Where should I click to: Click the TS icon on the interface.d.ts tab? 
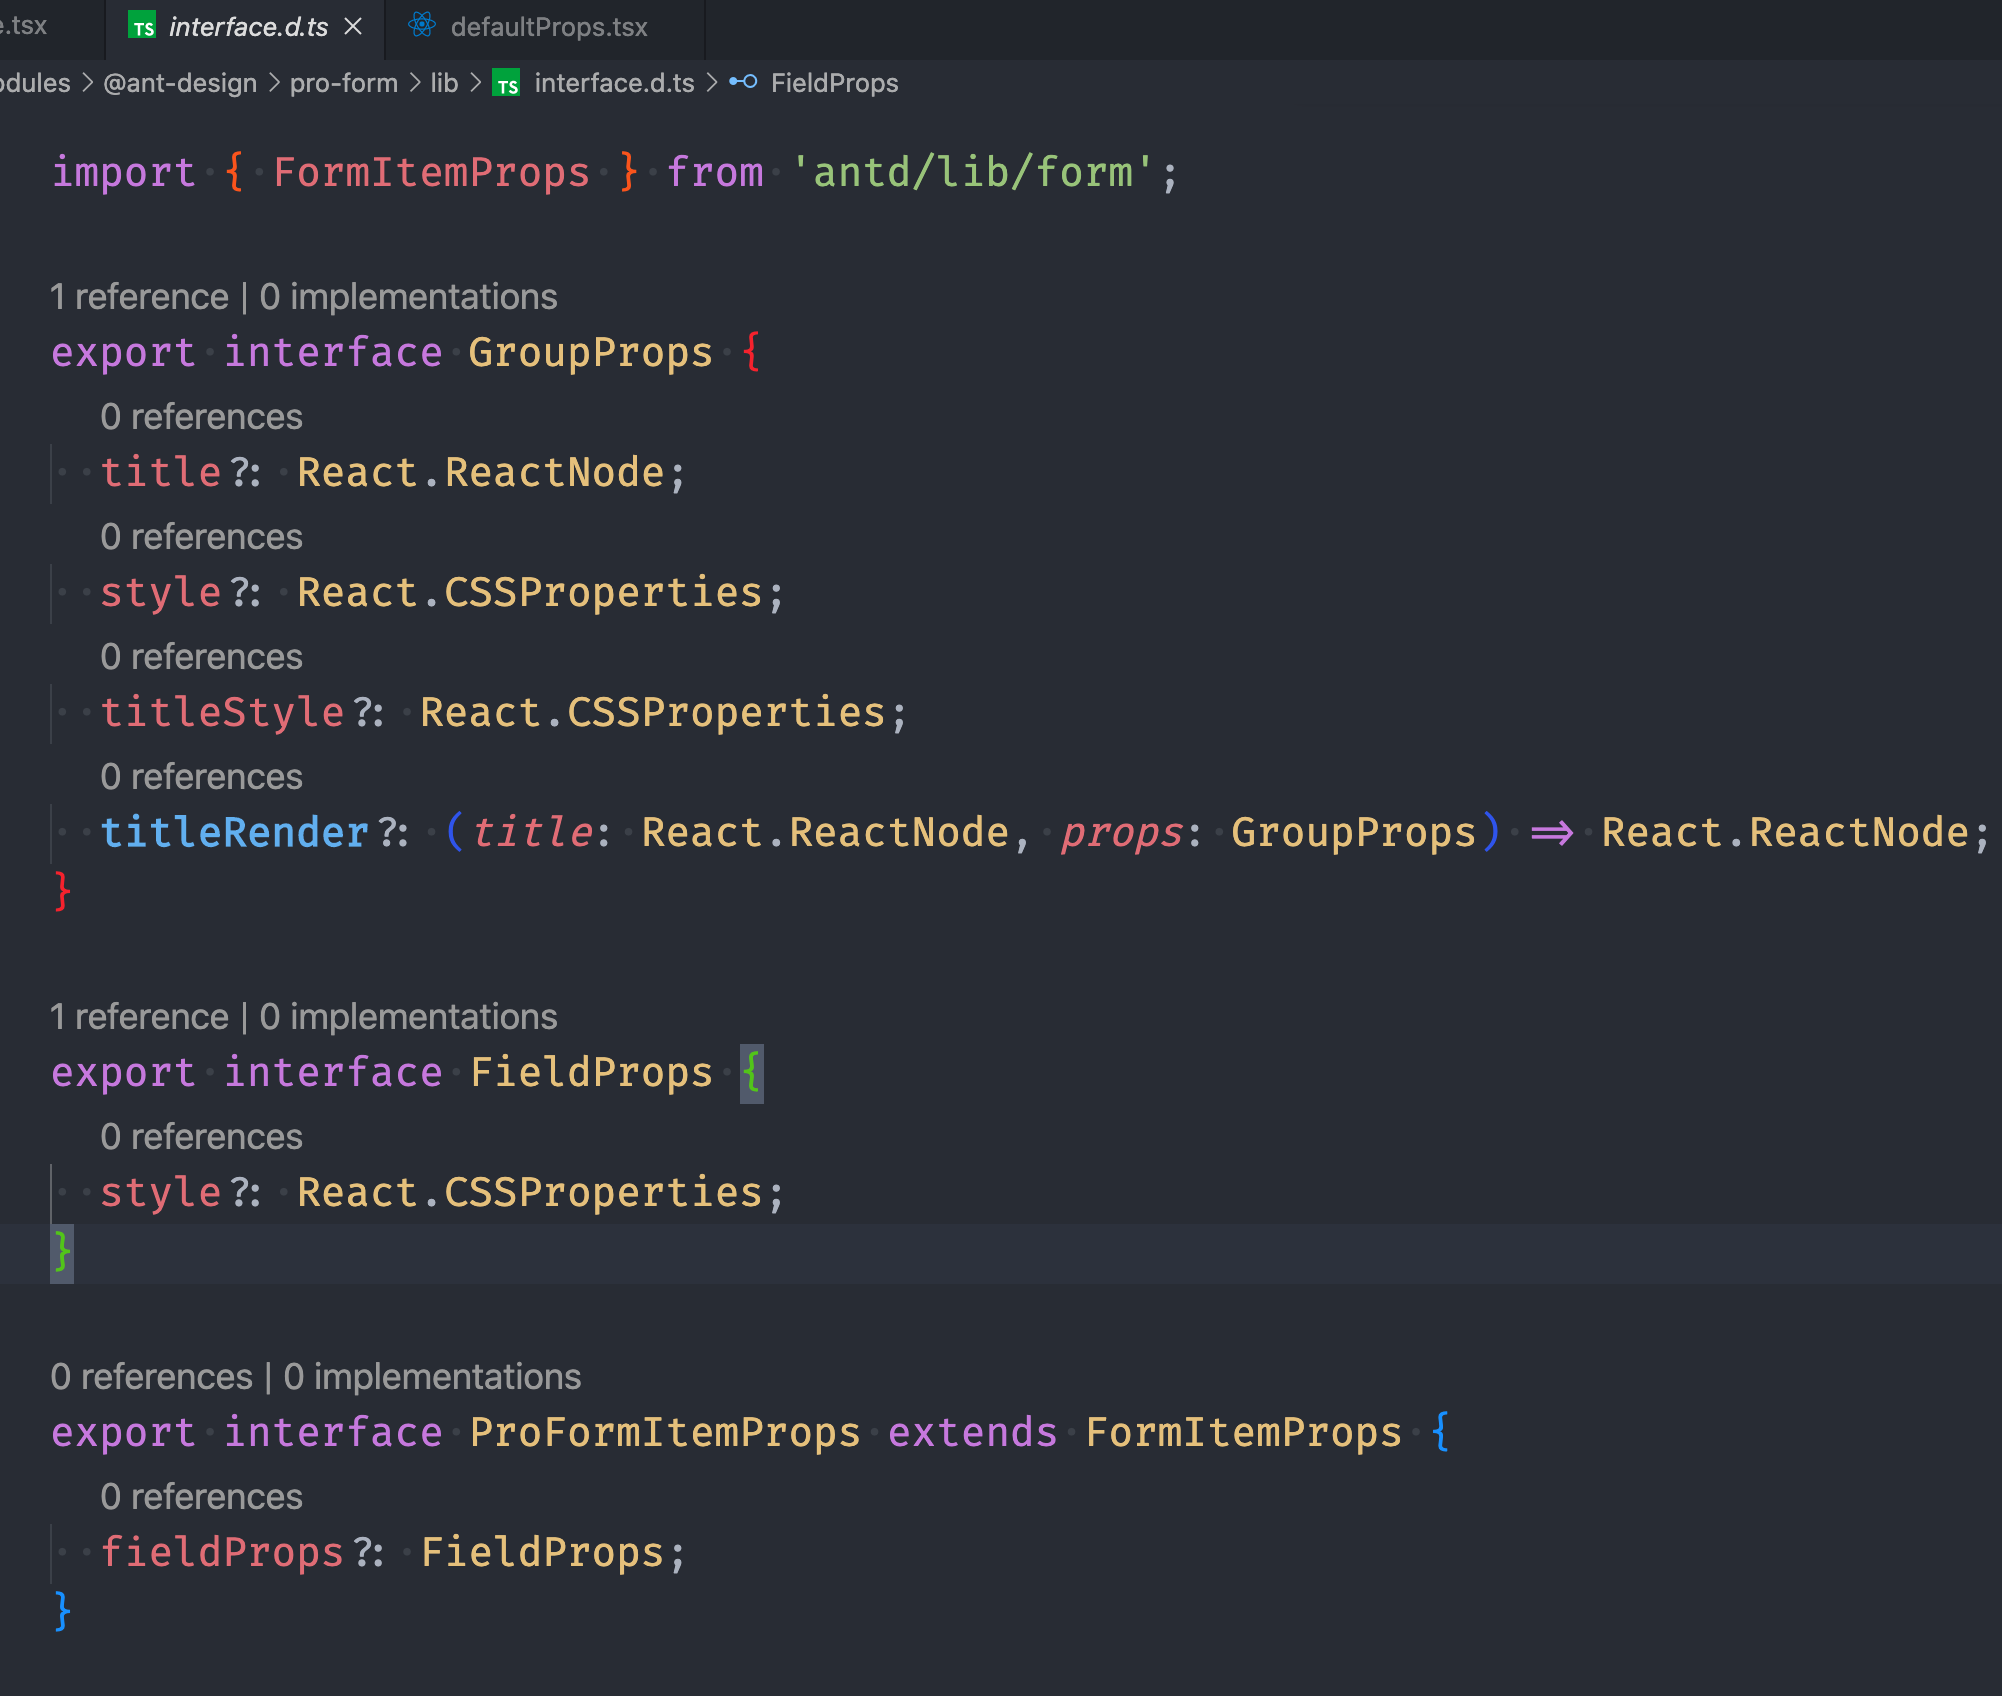point(141,27)
